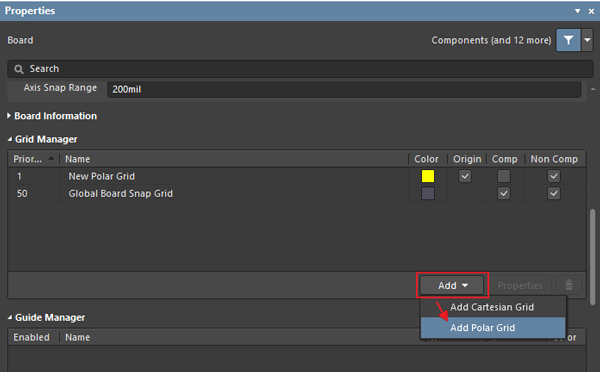Click the grid Properties button
Viewport: 600px width, 372px height.
point(520,285)
